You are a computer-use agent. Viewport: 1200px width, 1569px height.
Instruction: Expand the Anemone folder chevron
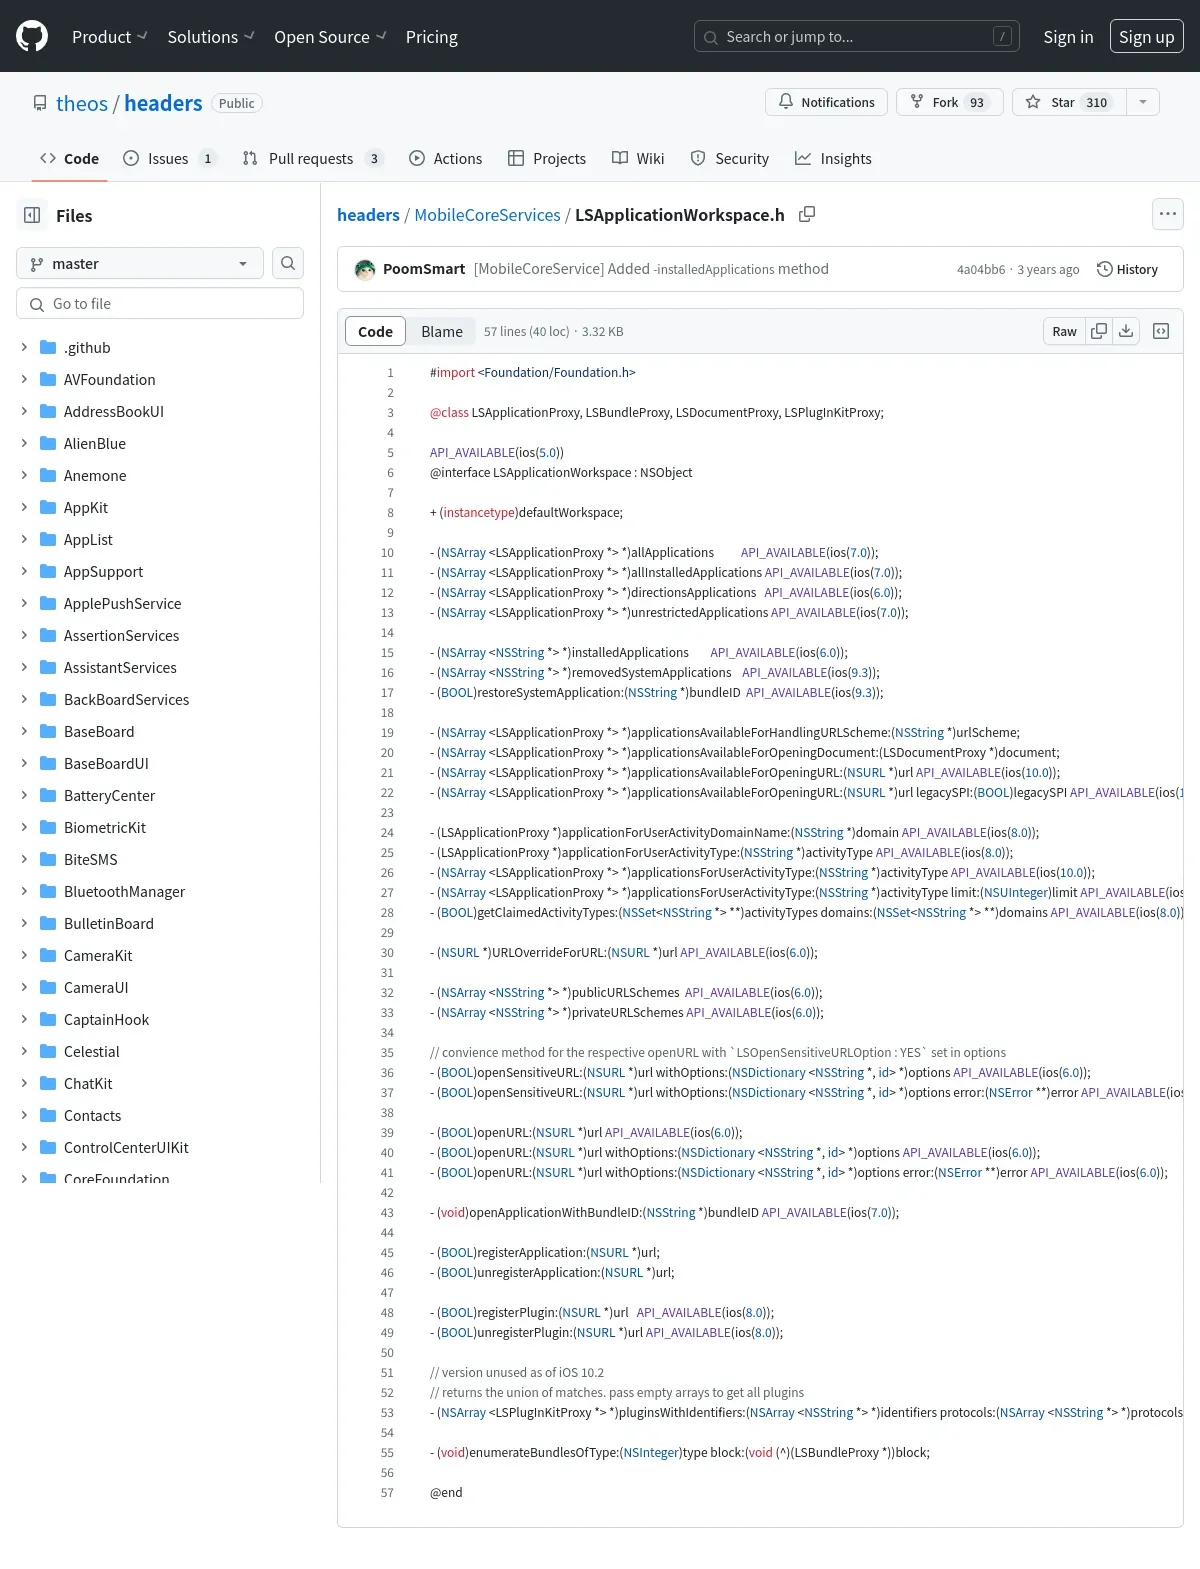pos(24,475)
